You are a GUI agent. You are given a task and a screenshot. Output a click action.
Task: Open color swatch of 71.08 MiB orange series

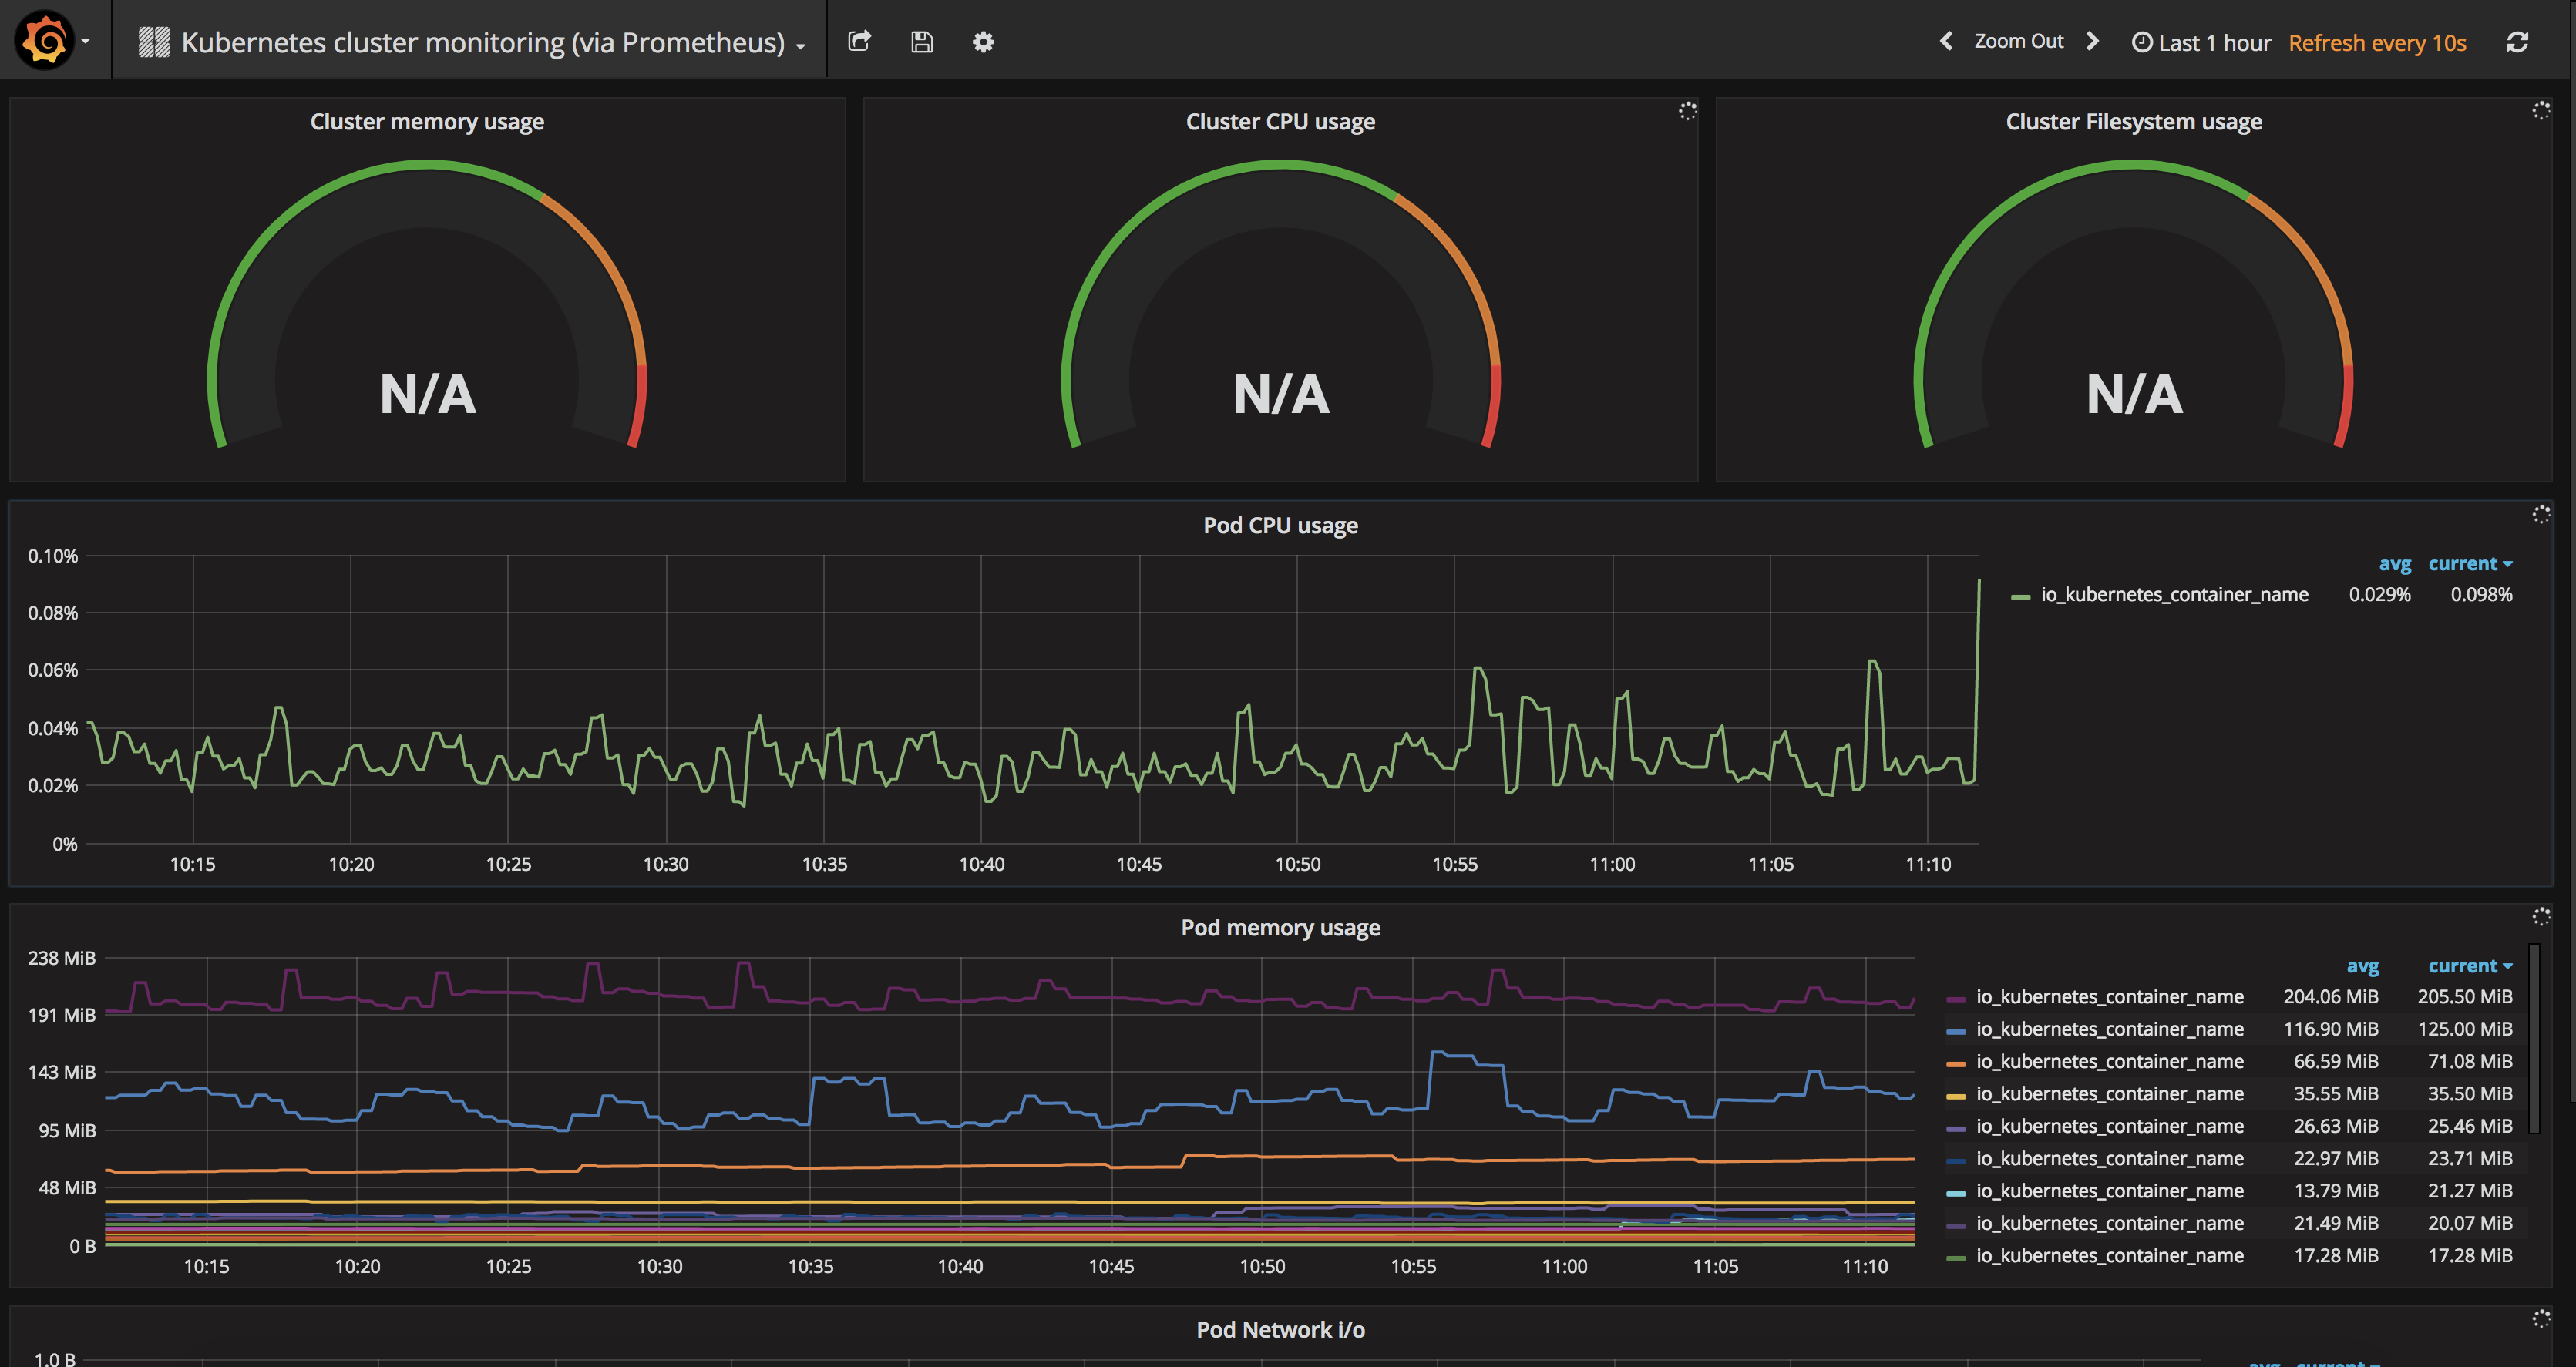click(1956, 1064)
